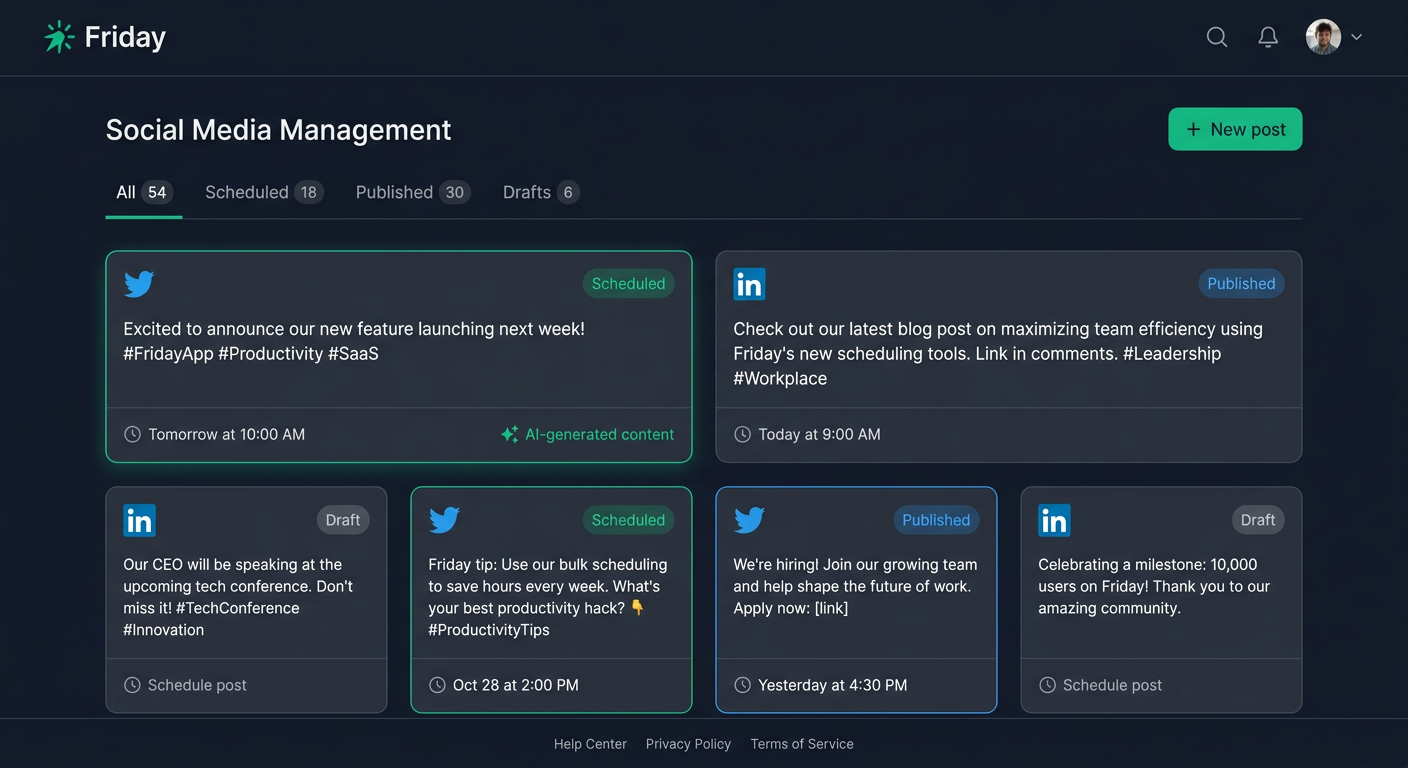Viewport: 1408px width, 768px height.
Task: Click Twitter icon on Friday tip post
Action: pyautogui.click(x=444, y=520)
